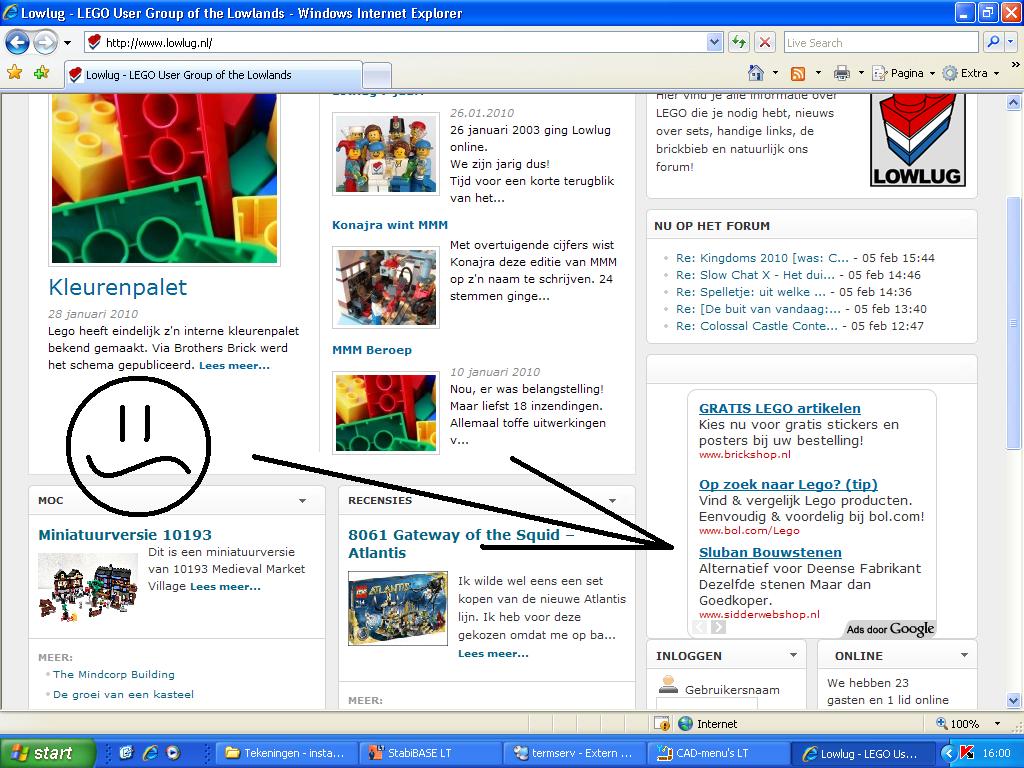Start the Live Search with the magnifier icon
The image size is (1024, 768).
(993, 42)
